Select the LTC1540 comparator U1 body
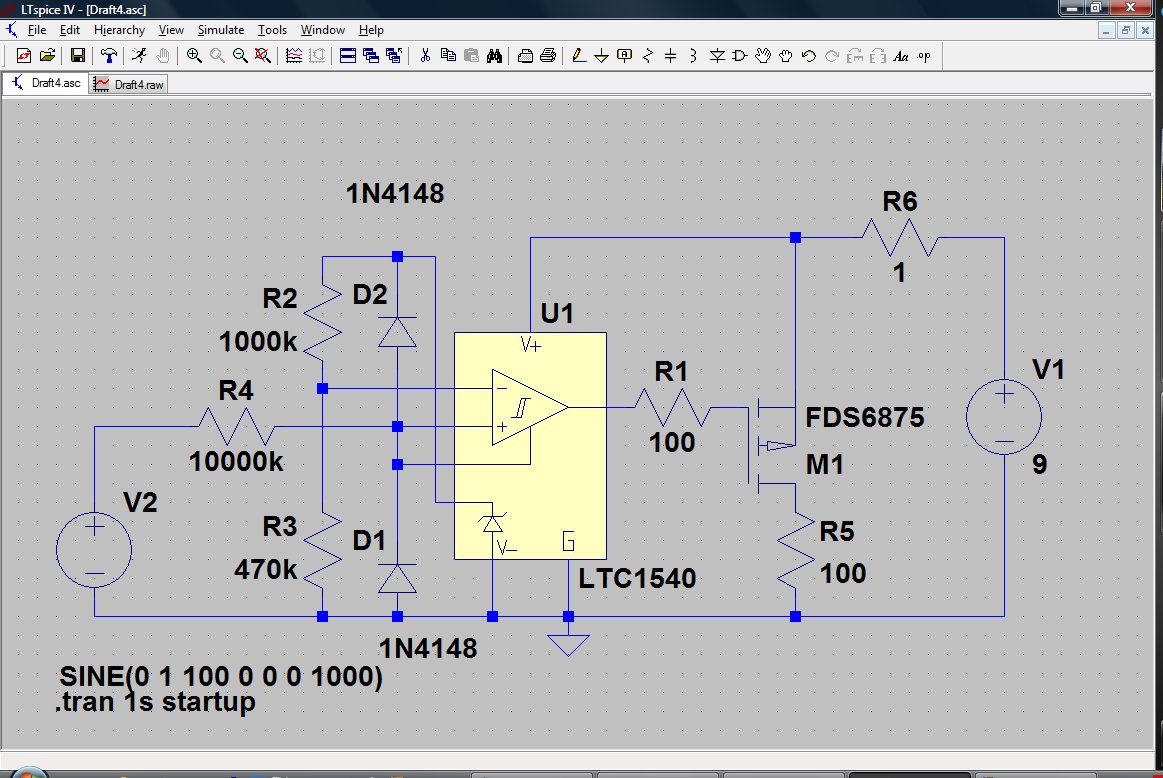 (530, 446)
